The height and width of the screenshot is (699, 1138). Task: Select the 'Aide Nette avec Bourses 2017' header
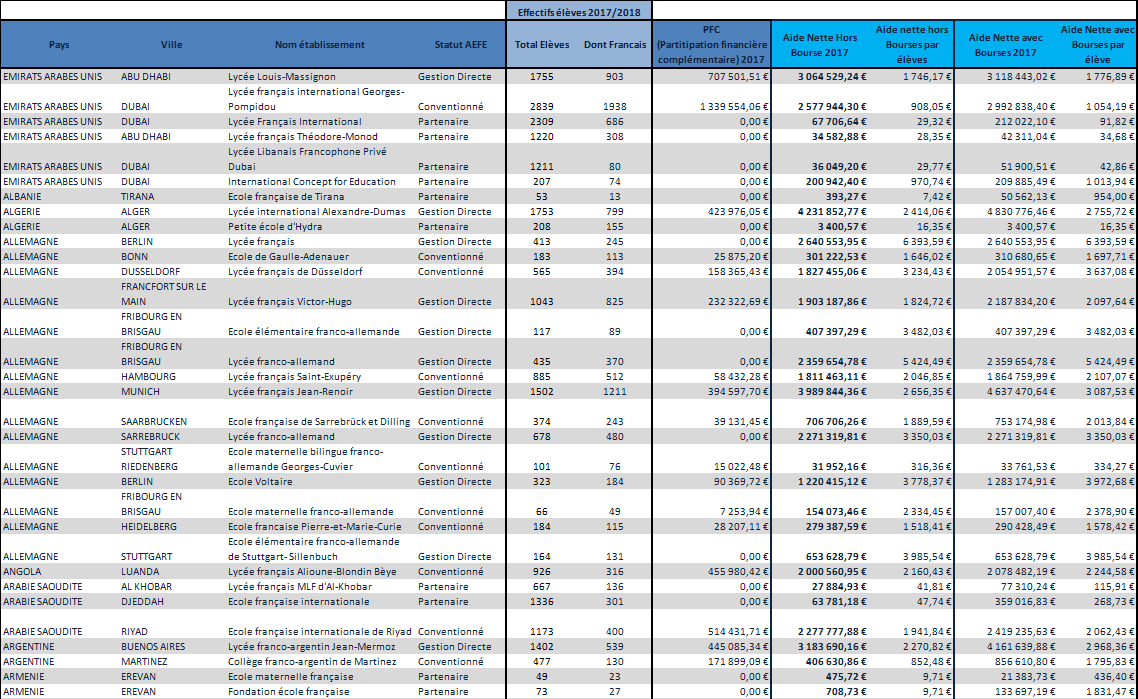1005,45
